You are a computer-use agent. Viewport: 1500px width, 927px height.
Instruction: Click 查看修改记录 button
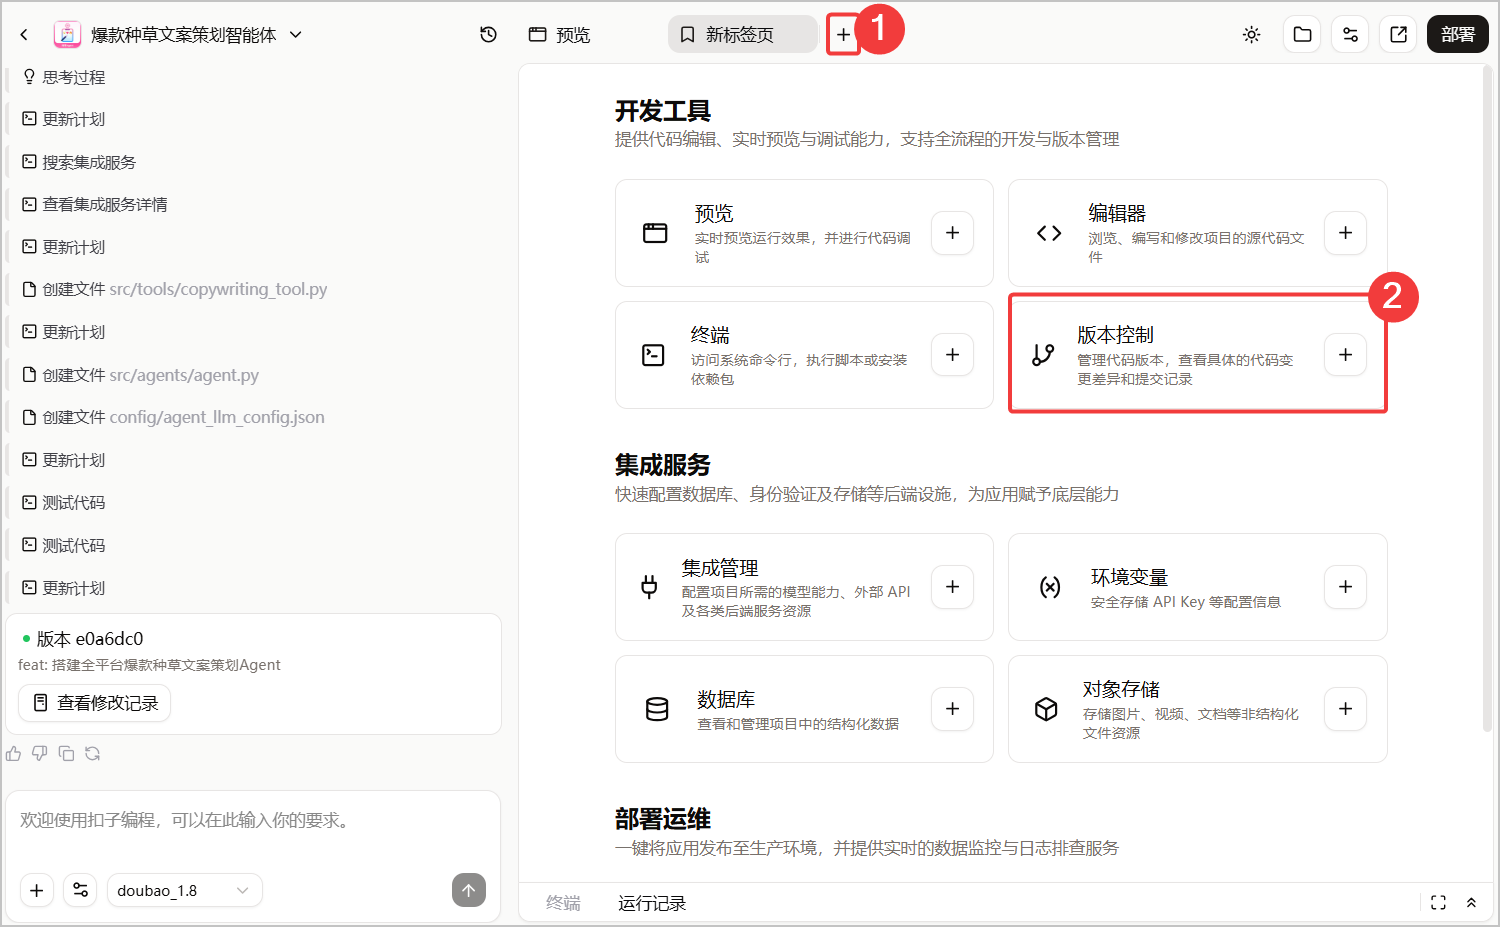click(95, 703)
